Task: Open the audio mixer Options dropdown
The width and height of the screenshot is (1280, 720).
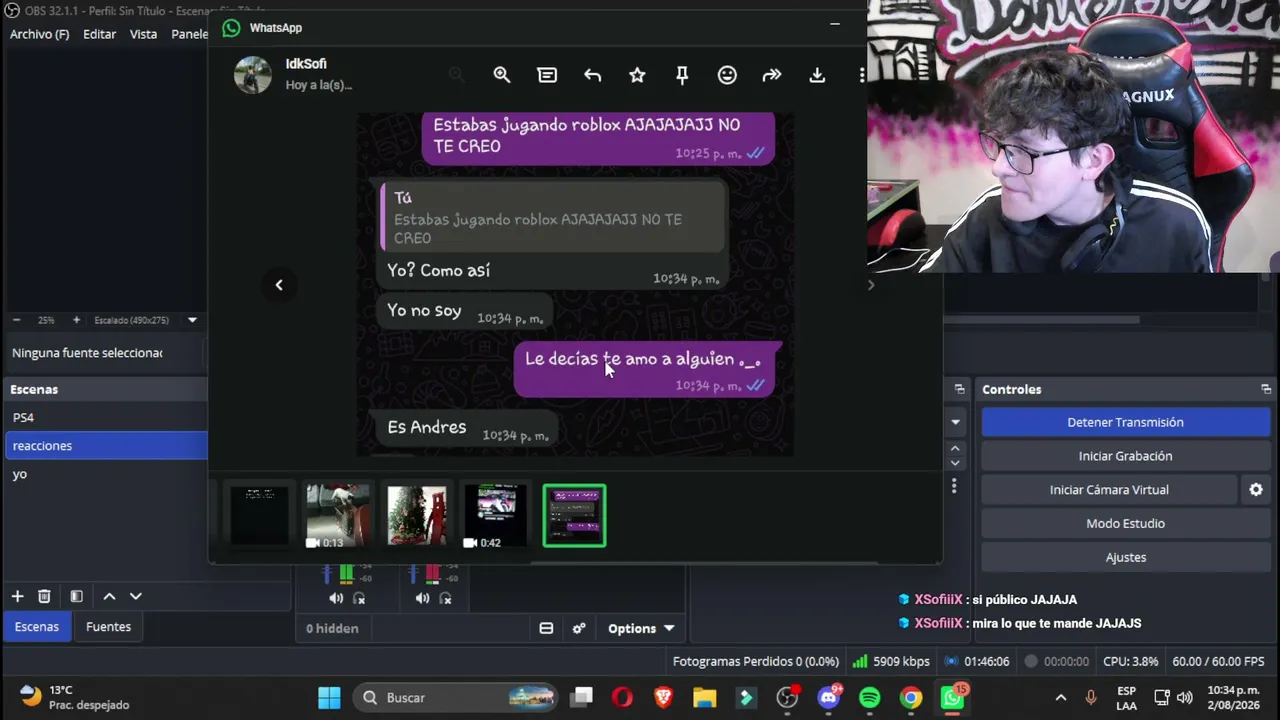Action: (641, 628)
